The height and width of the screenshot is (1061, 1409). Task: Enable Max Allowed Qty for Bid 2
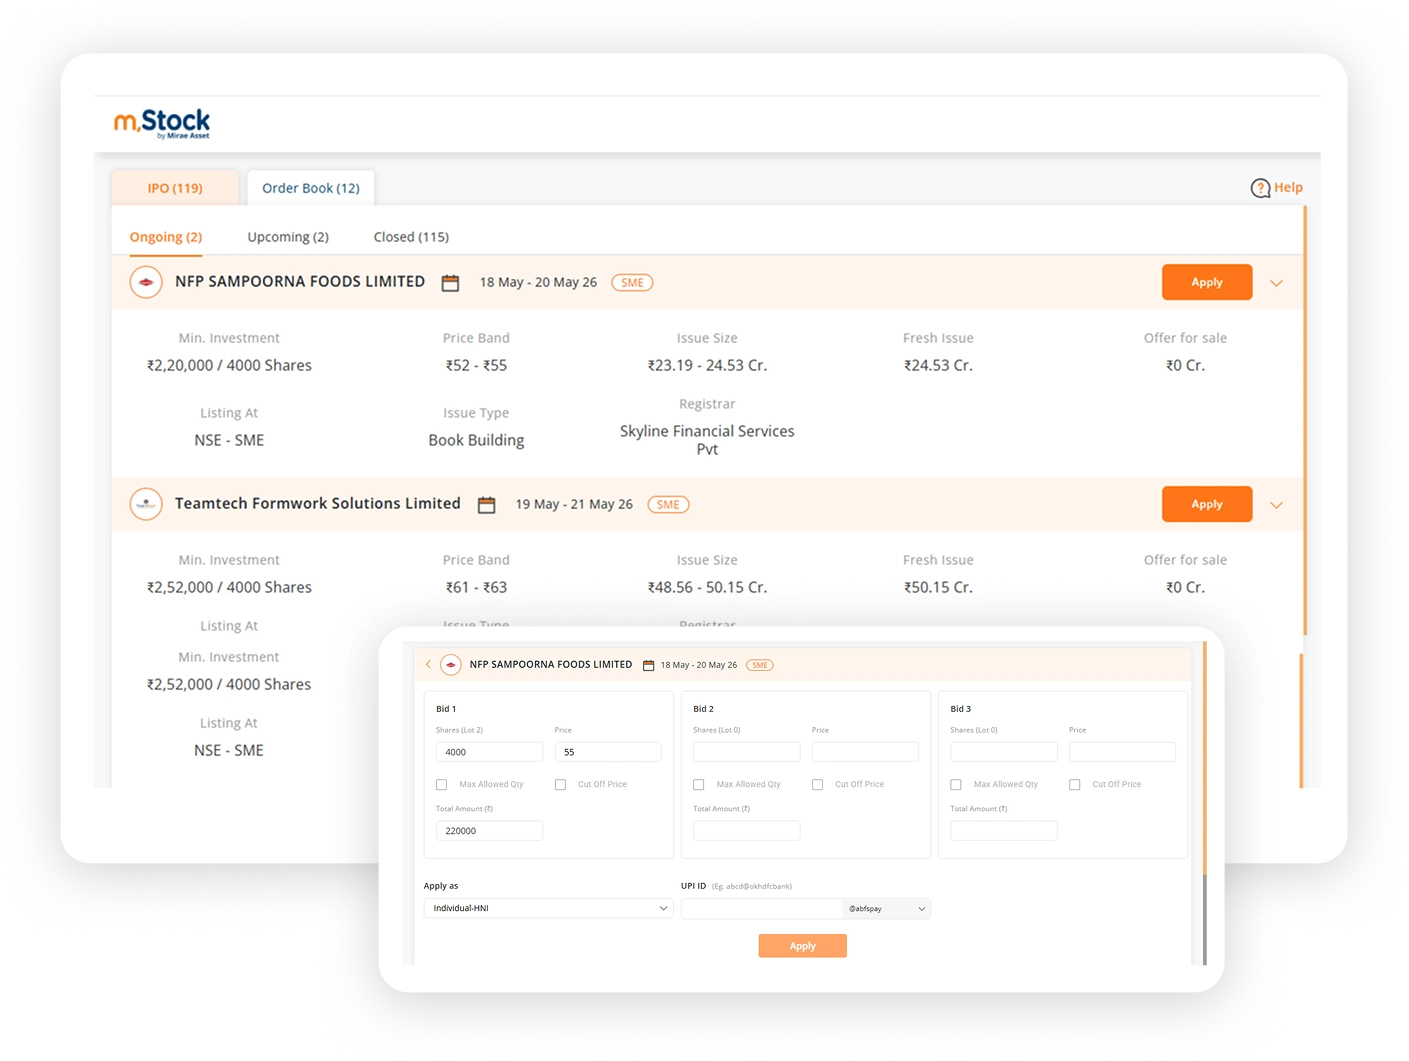pos(699,785)
